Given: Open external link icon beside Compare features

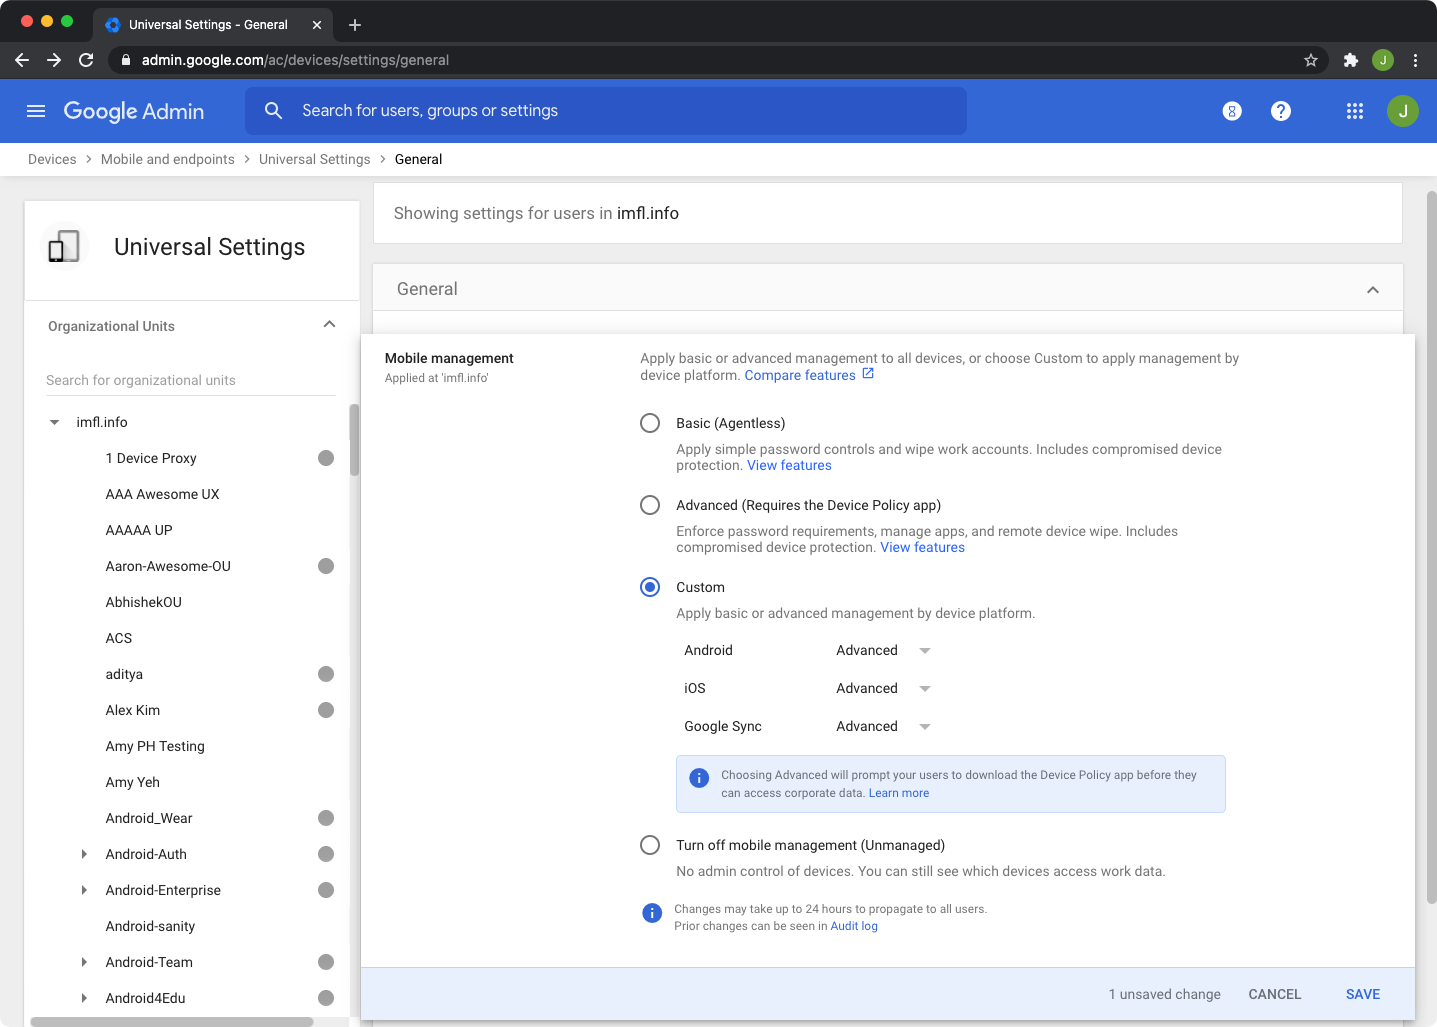Looking at the screenshot, I should [x=868, y=374].
